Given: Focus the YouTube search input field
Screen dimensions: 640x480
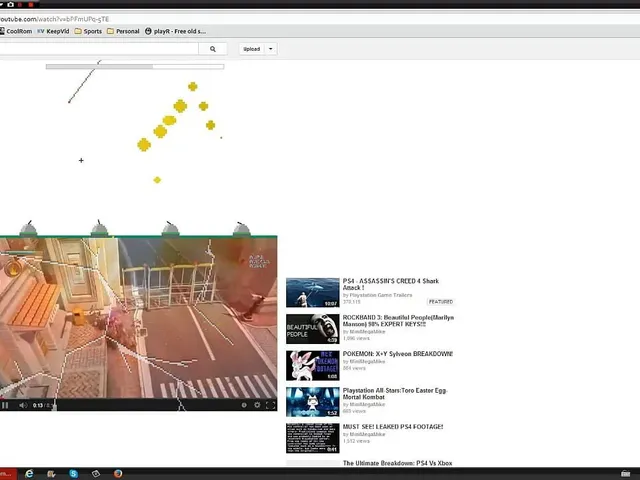Looking at the screenshot, I should pos(99,49).
